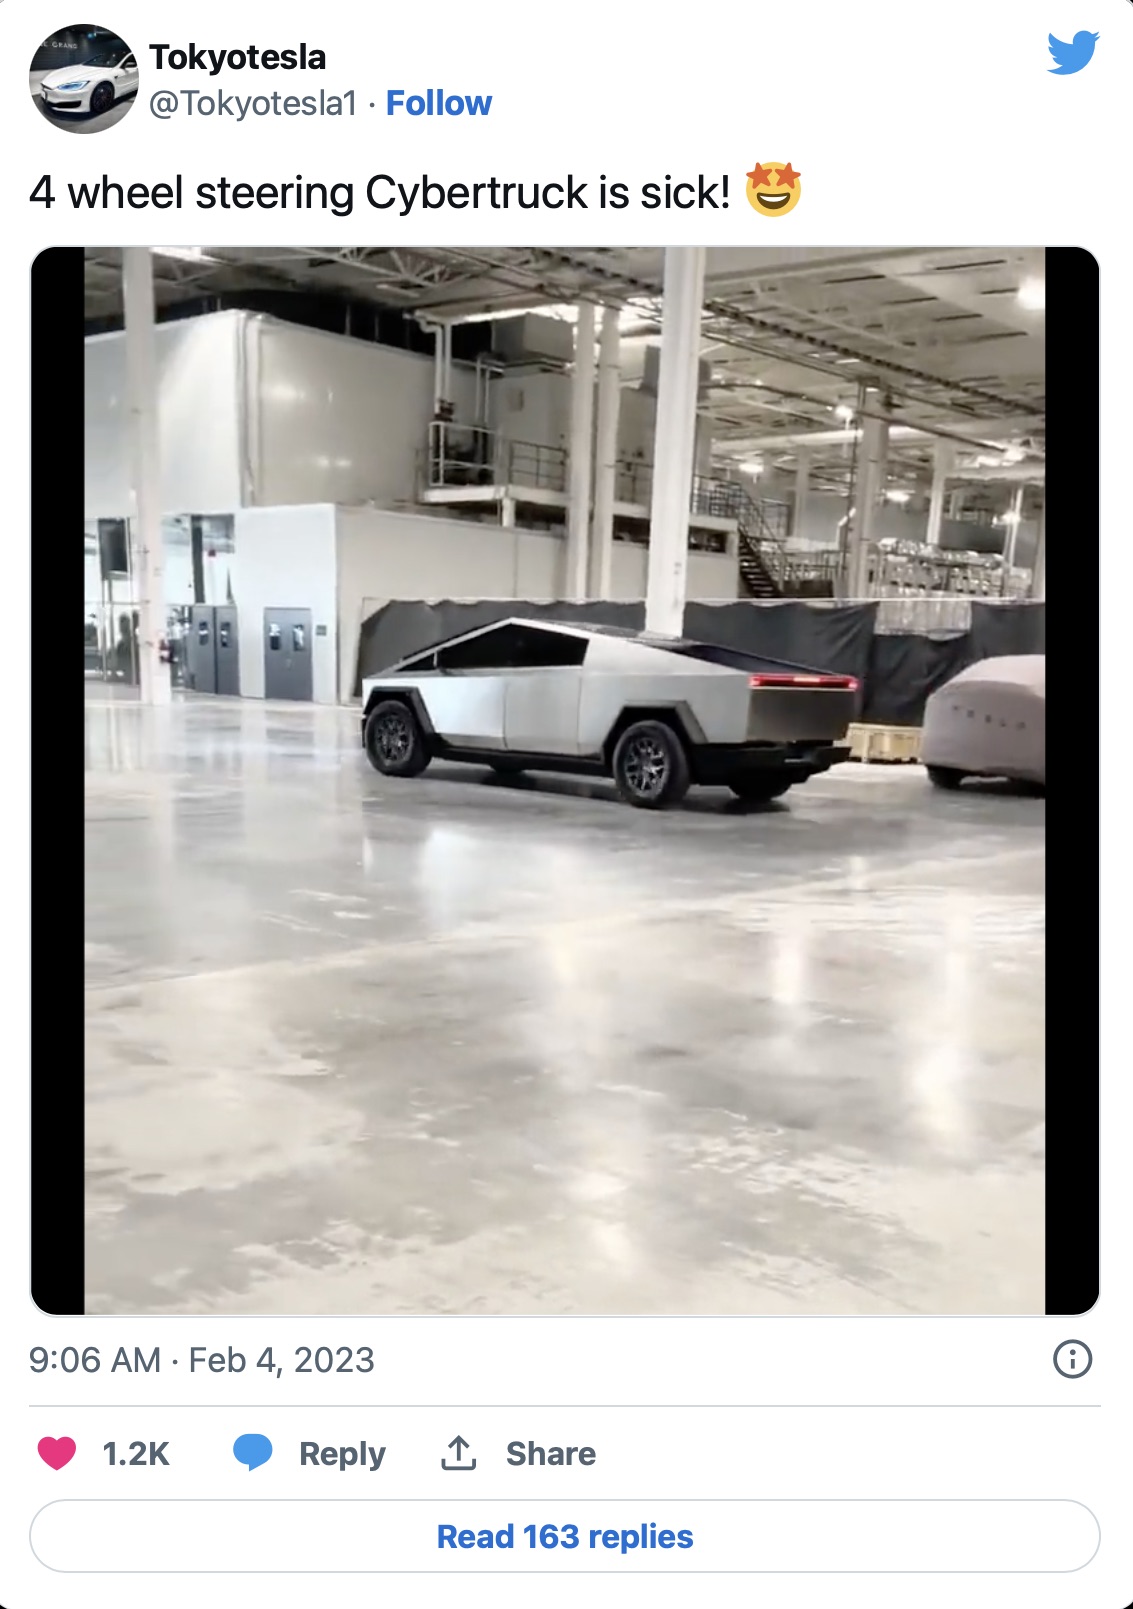Click the 4 wheel steering tweet text
This screenshot has height=1609, width=1133.
click(380, 192)
